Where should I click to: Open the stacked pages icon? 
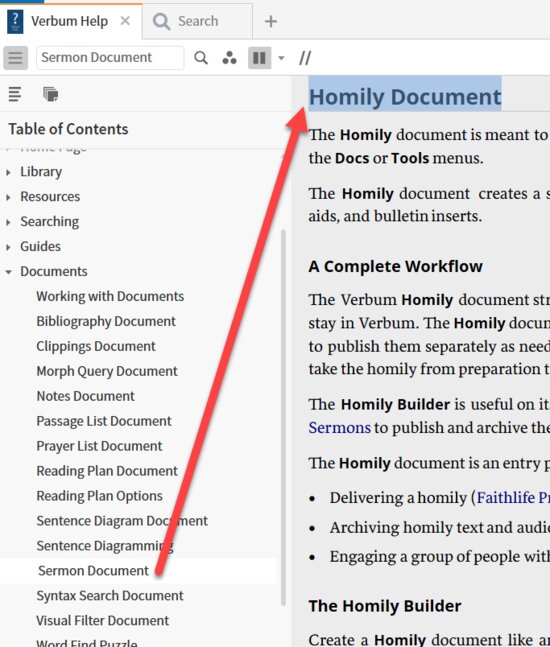point(51,94)
